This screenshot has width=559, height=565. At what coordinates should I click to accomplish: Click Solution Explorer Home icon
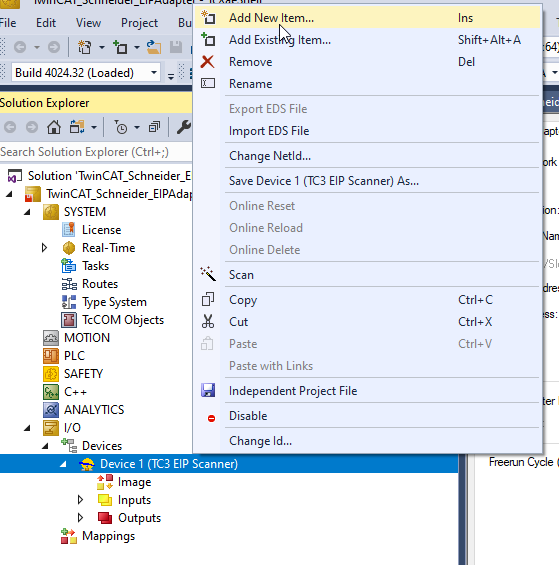coord(54,127)
